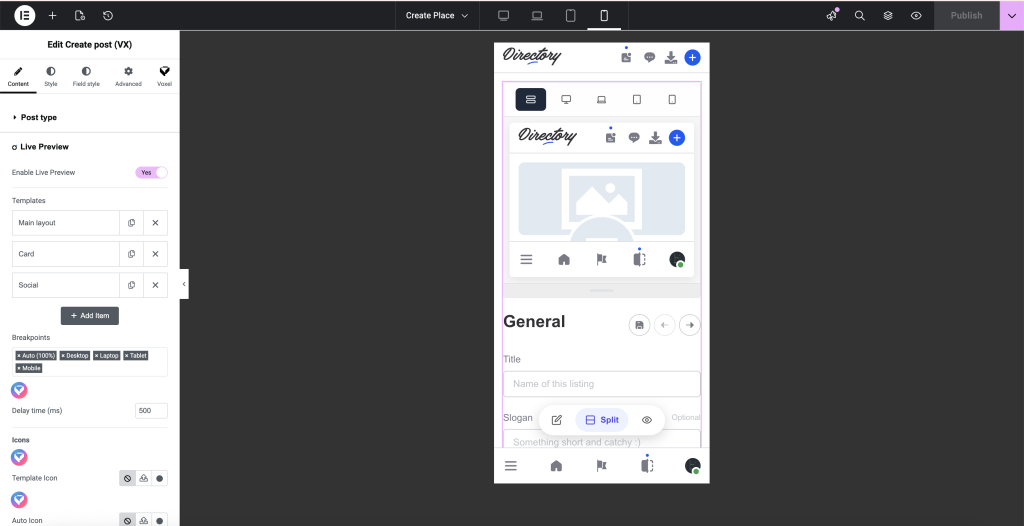Click the add element plus icon

coord(53,15)
